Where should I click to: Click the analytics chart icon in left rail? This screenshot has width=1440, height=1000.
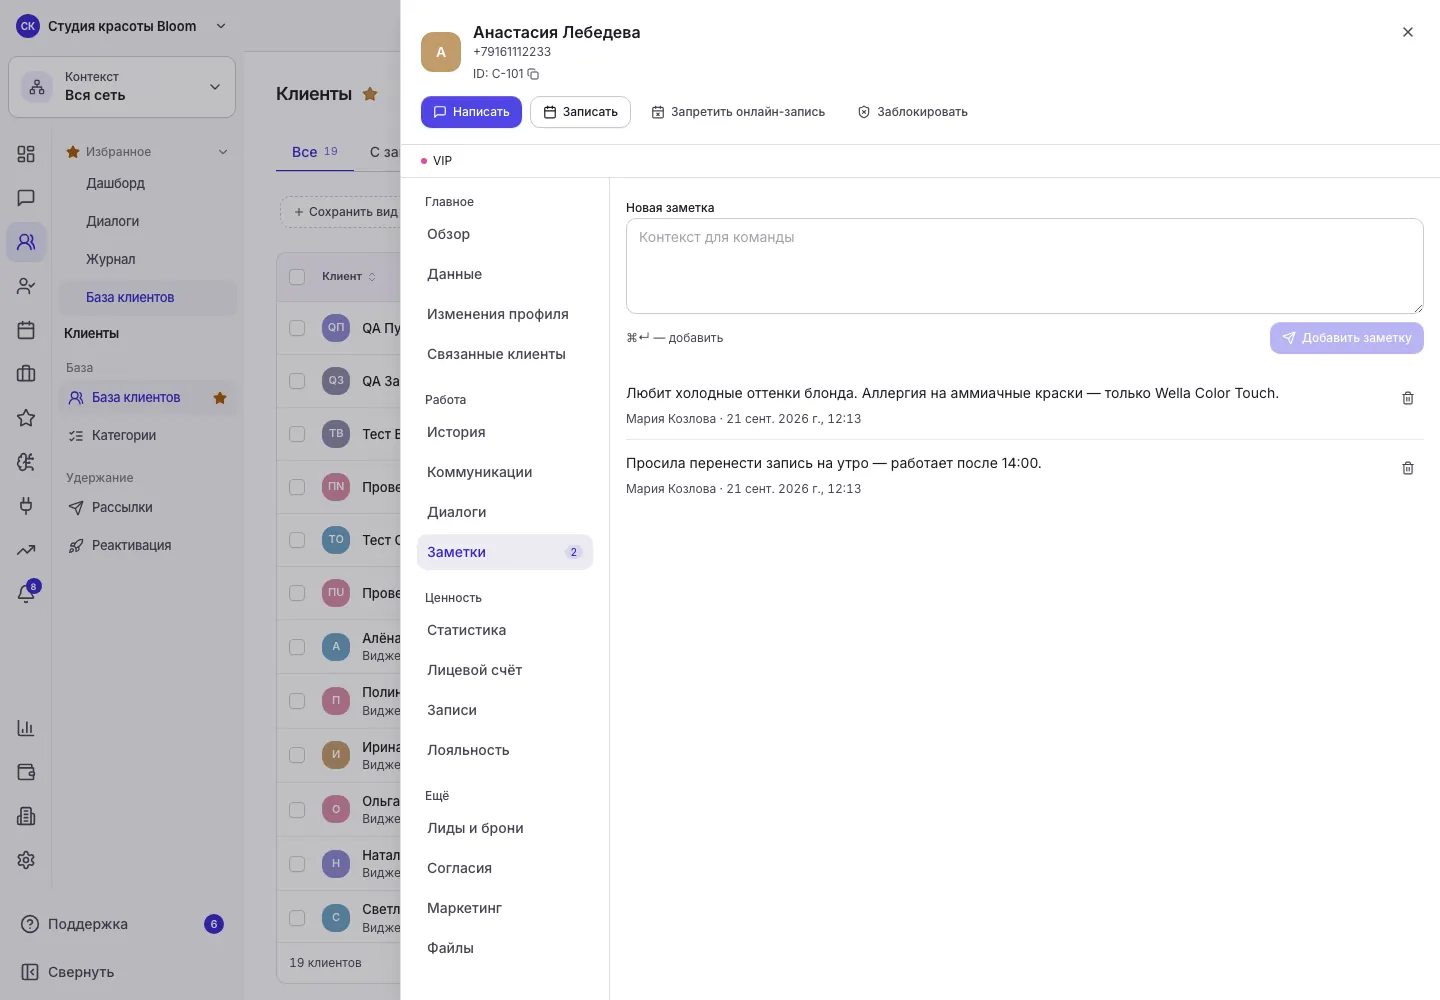point(26,728)
